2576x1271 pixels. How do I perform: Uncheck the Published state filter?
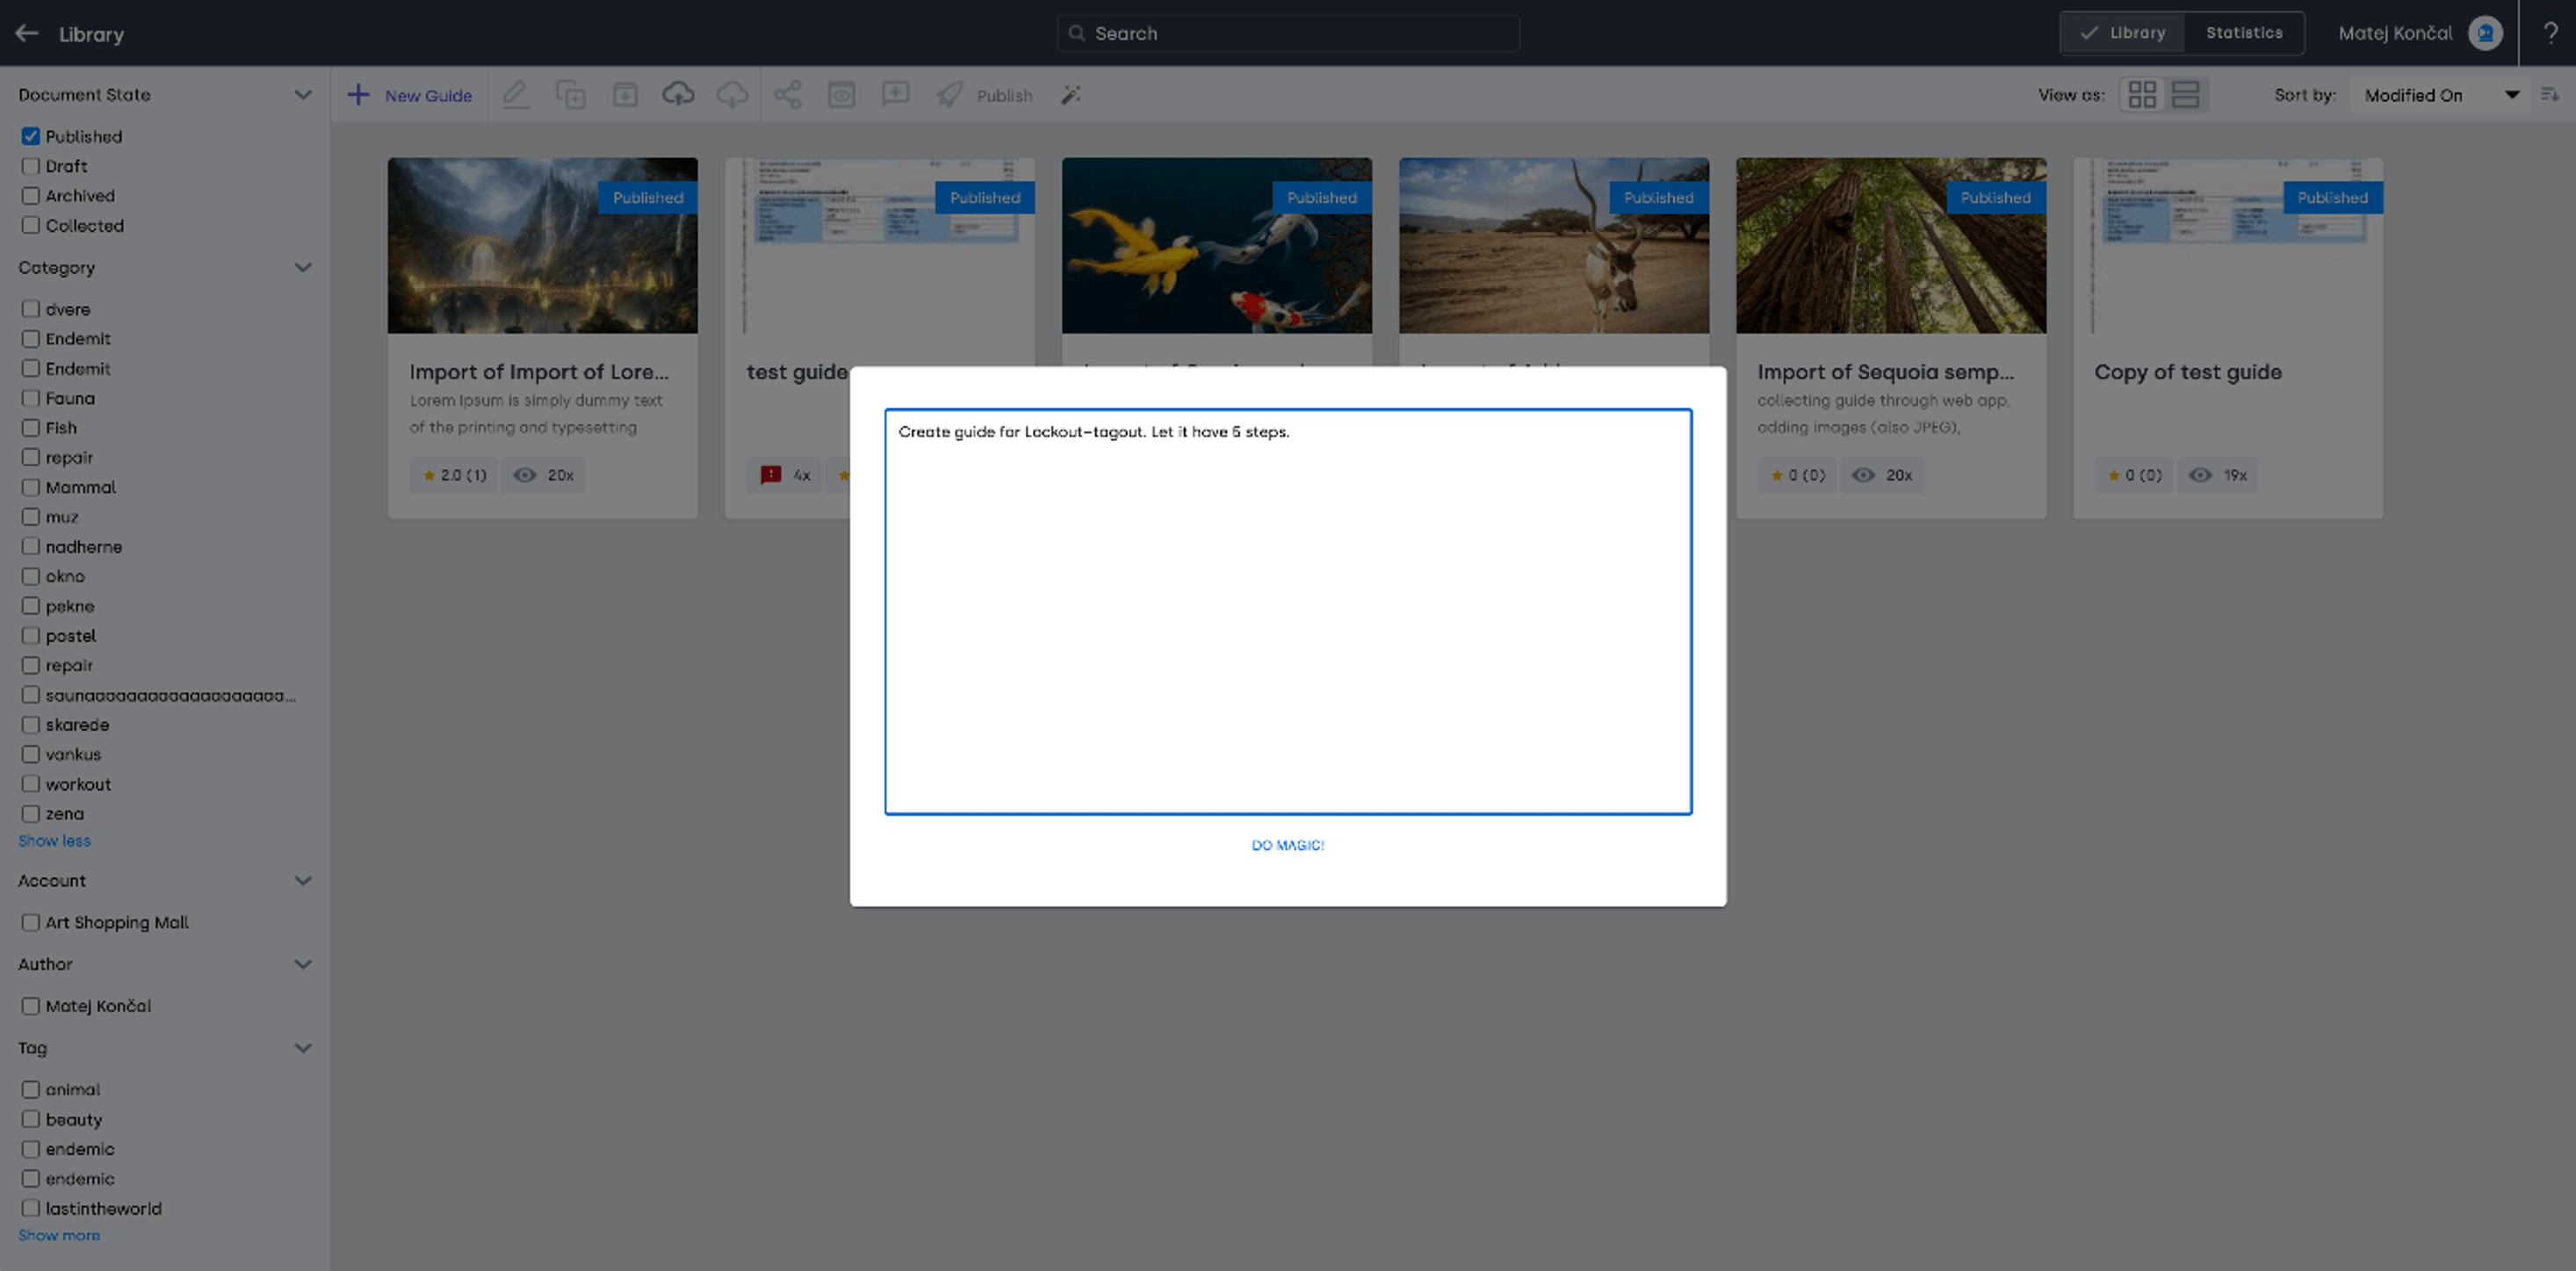pos(31,136)
